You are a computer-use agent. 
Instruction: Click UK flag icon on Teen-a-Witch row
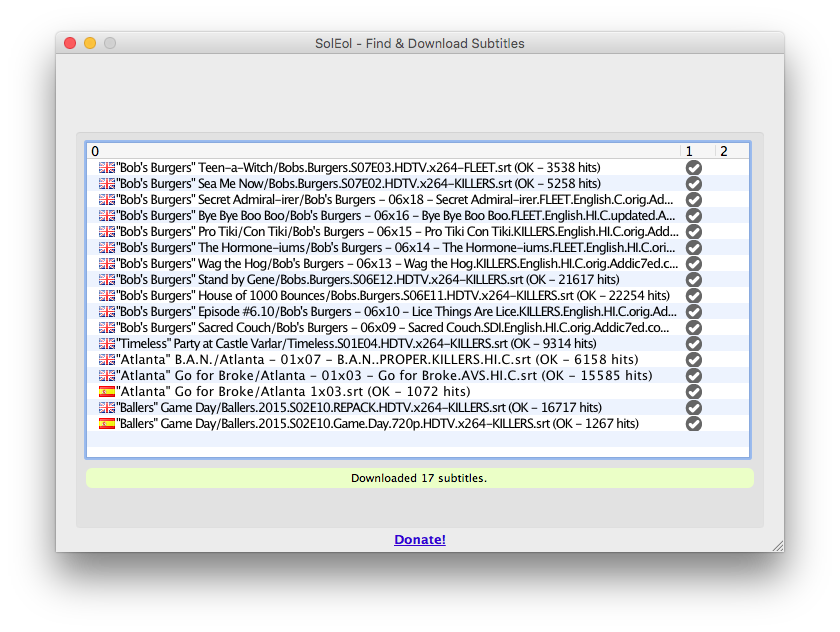(107, 168)
